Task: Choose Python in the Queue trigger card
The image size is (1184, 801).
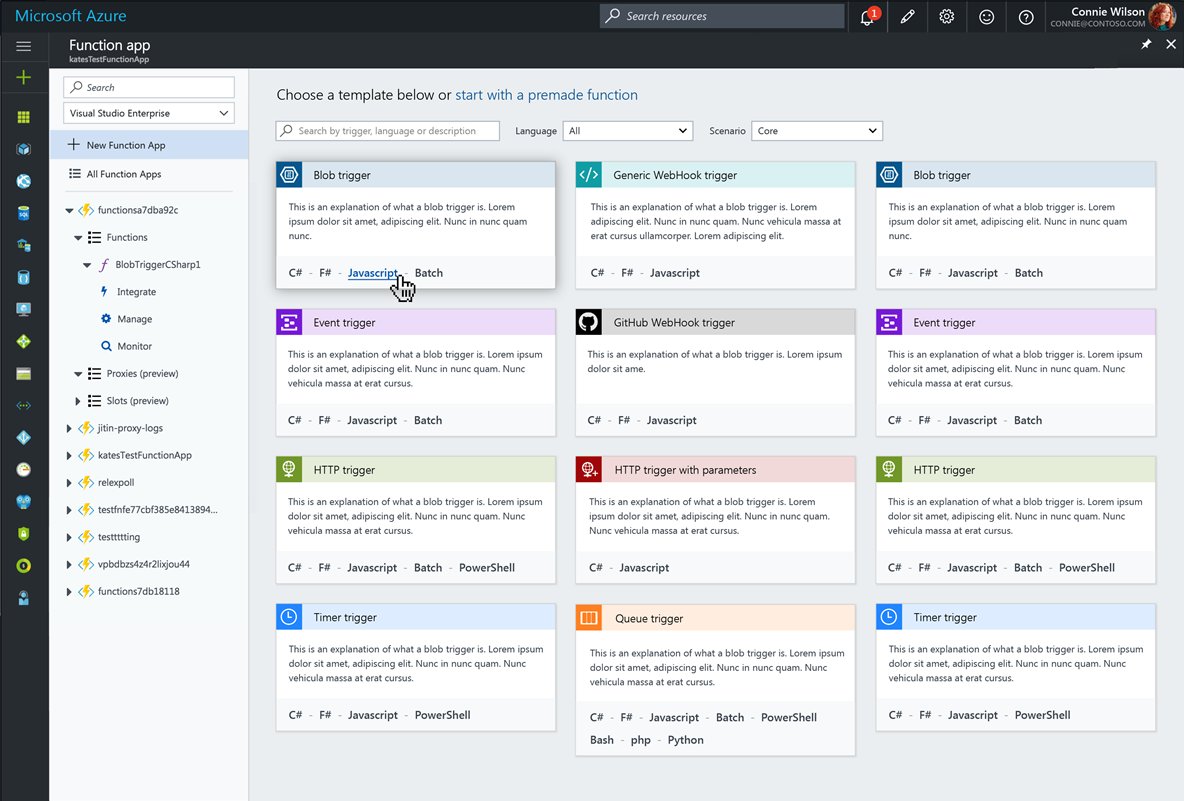Action: (x=686, y=740)
